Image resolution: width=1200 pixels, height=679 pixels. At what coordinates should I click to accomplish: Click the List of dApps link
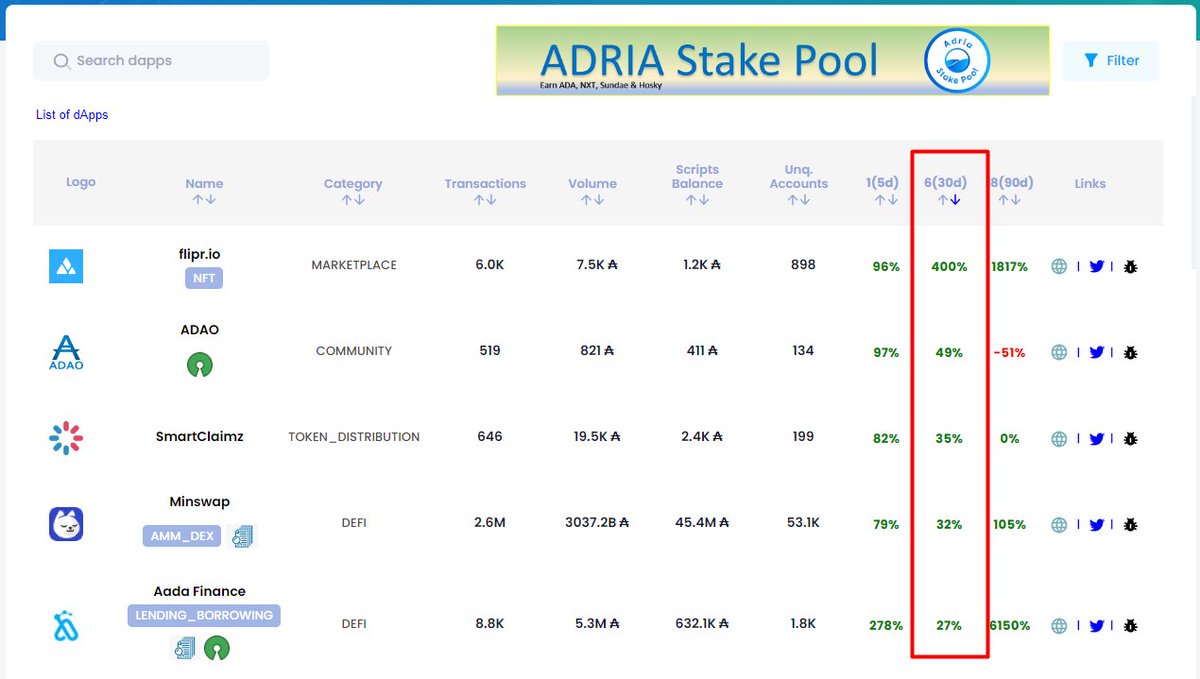[x=72, y=115]
